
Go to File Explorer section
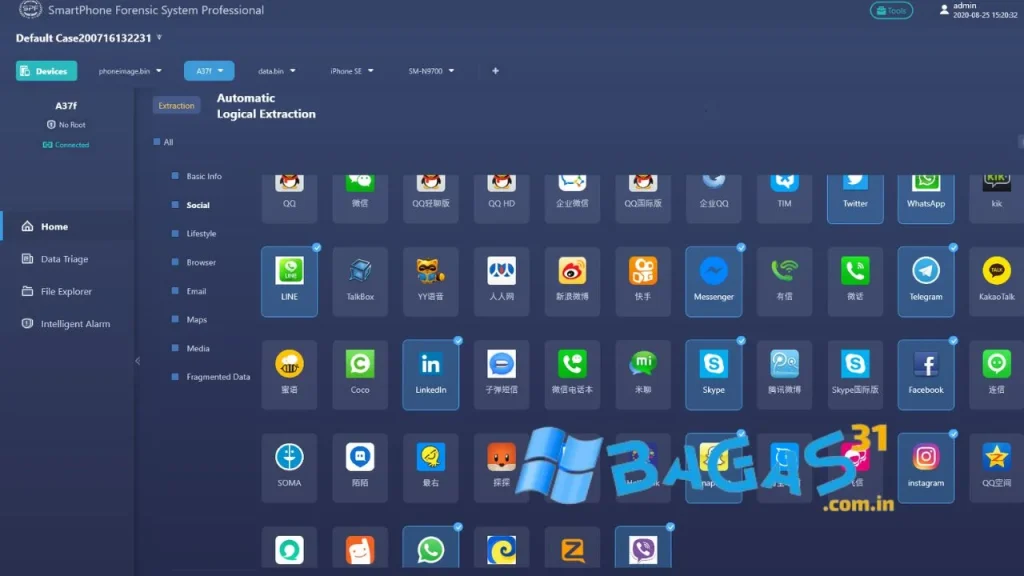click(x=66, y=292)
